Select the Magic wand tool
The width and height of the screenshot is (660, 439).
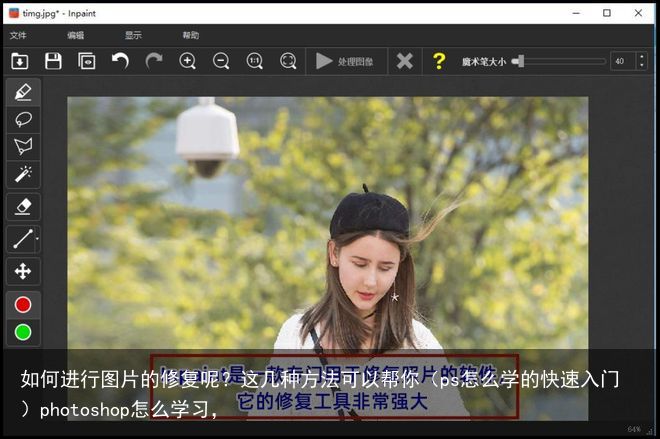pos(23,174)
